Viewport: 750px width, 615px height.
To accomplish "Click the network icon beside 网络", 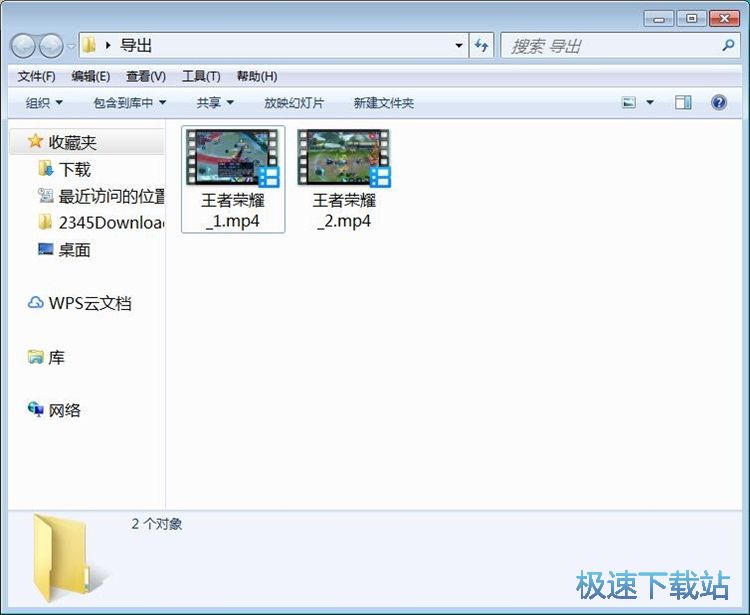I will (36, 409).
